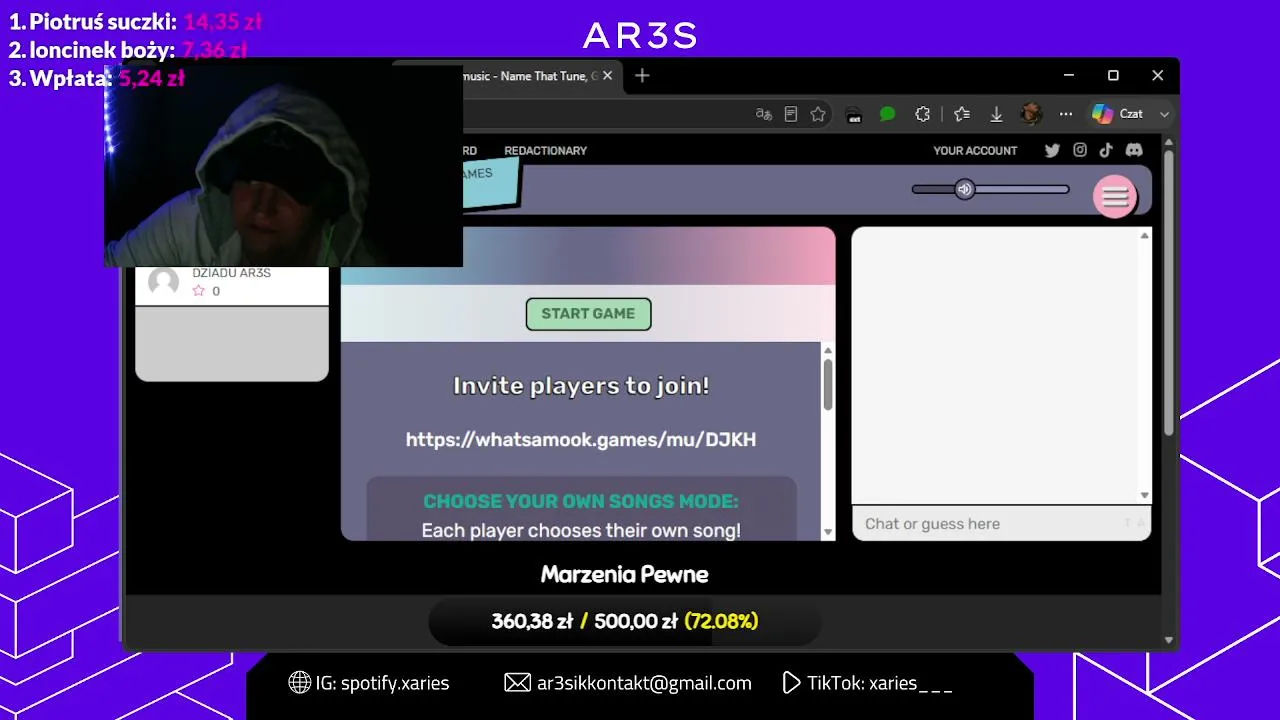Click the game panel scrollbar up arrow
Screen dimensions: 1280x720
(828, 349)
